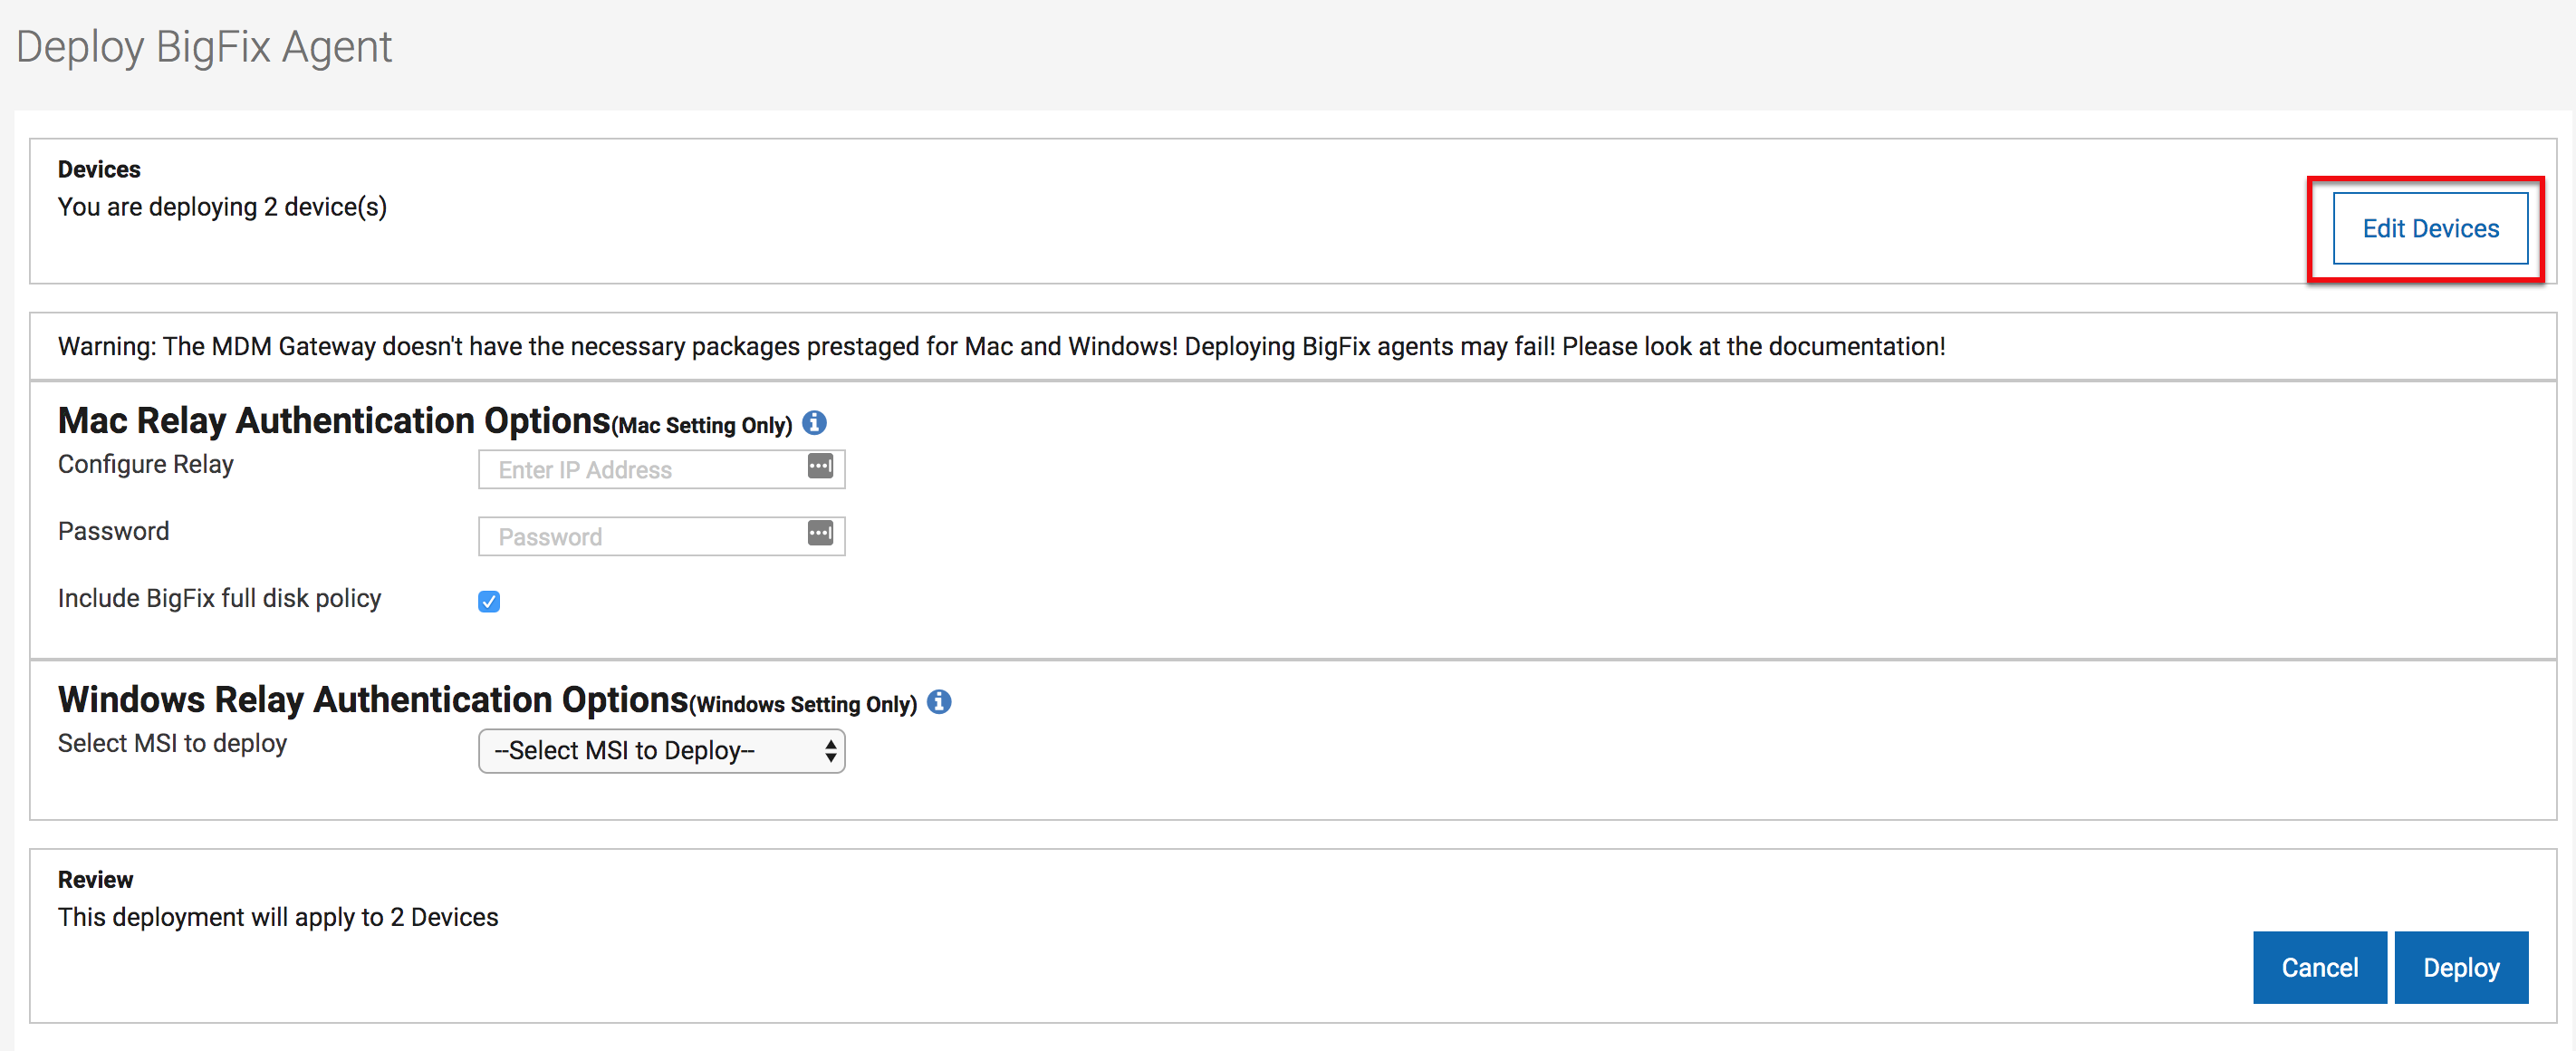2576x1051 pixels.
Task: Click autofill icon inside the Password field
Action: tap(820, 533)
